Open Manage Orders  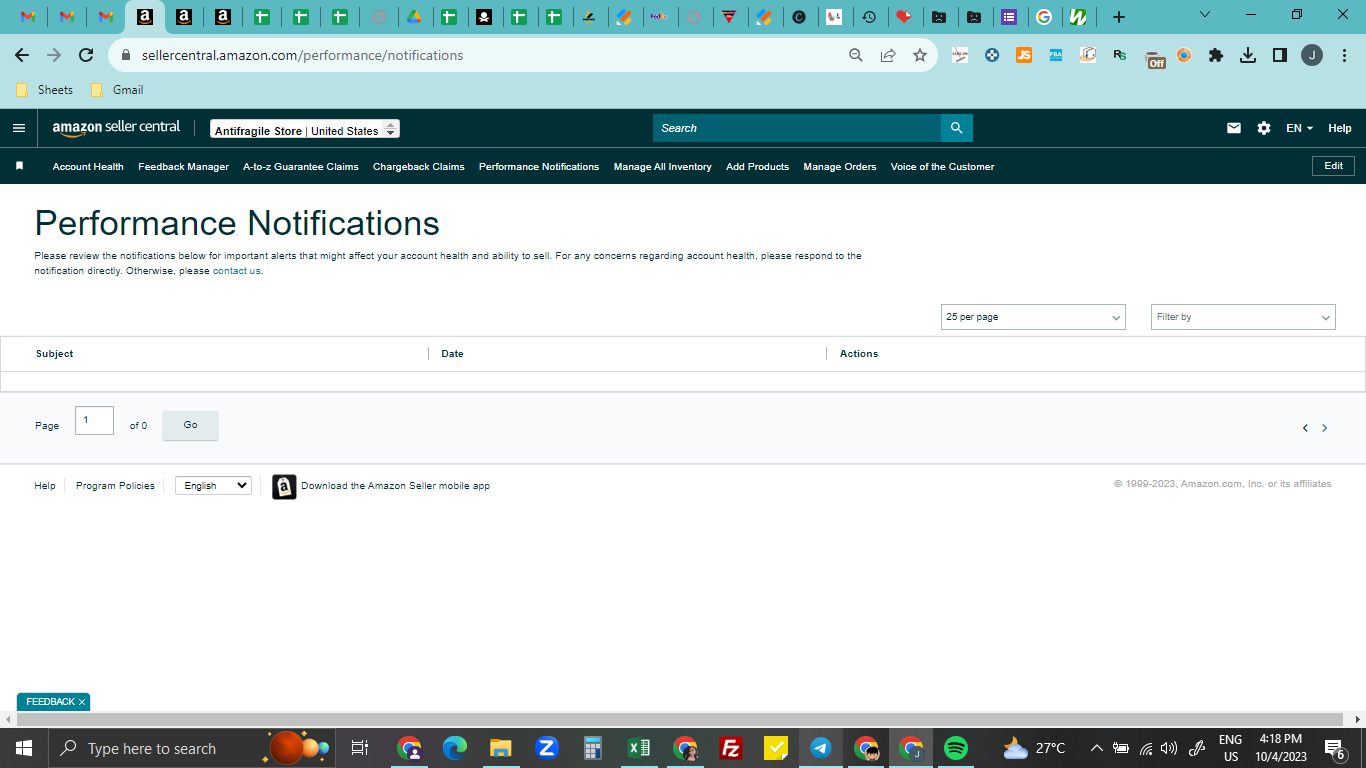coord(840,167)
